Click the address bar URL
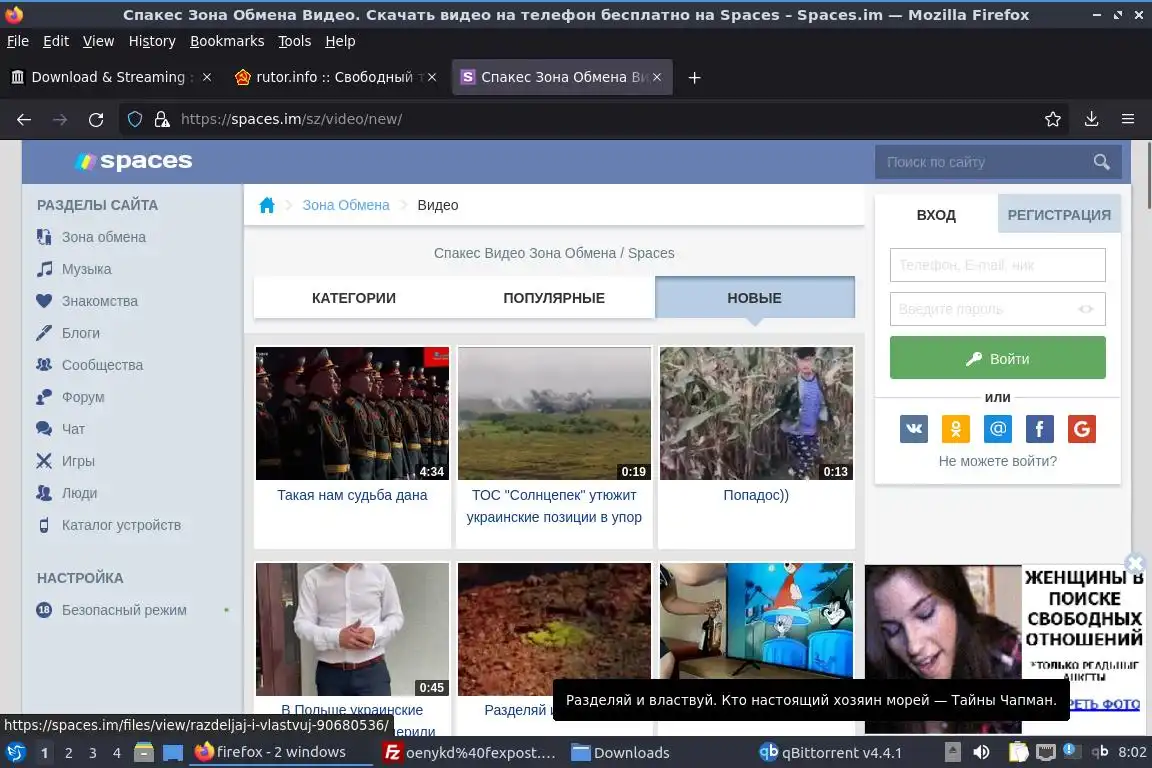The height and width of the screenshot is (768, 1152). tap(291, 119)
